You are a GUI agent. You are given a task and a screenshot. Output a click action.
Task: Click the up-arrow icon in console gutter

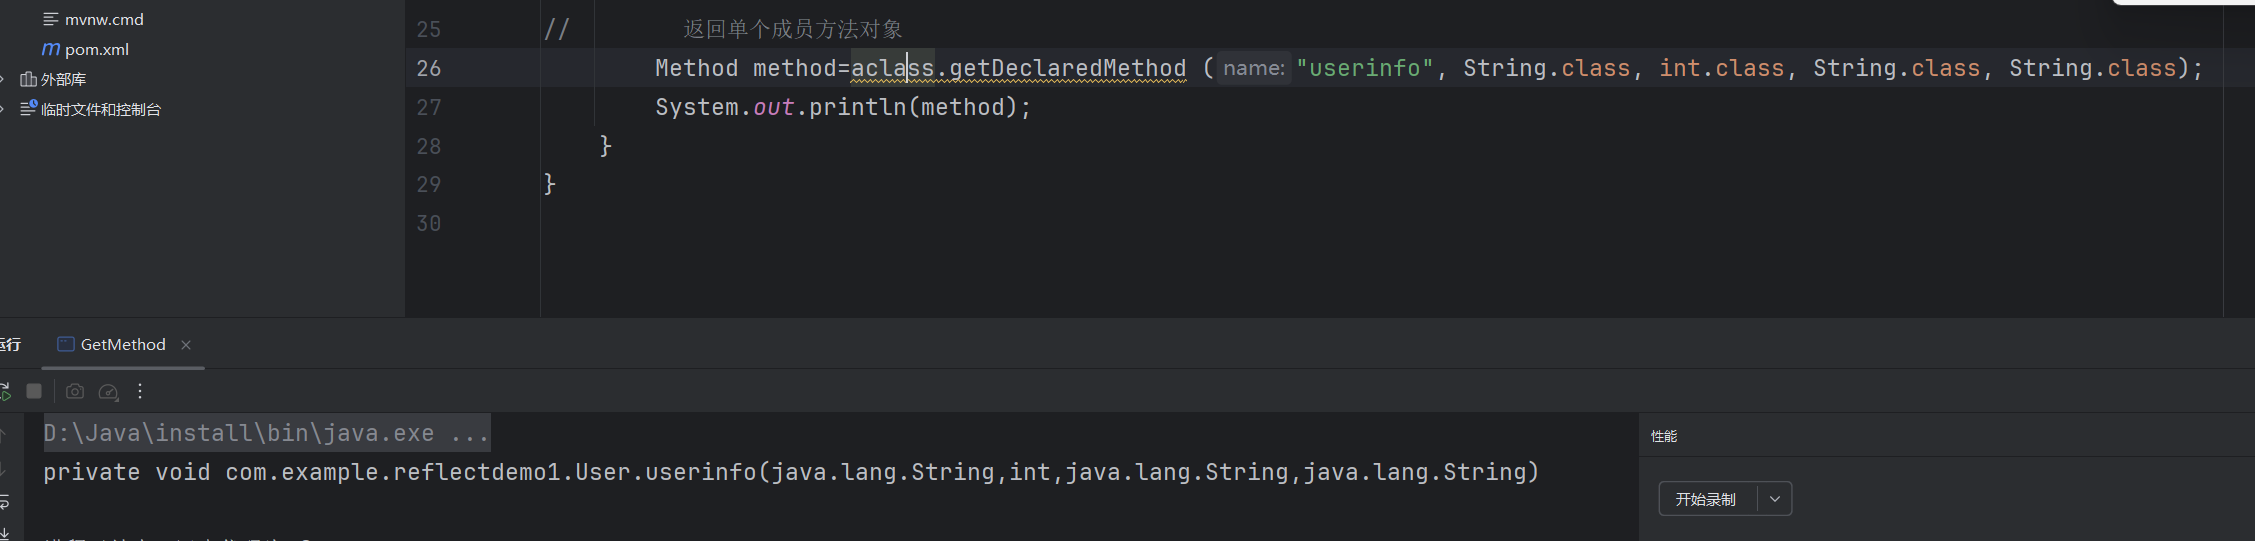[4, 435]
